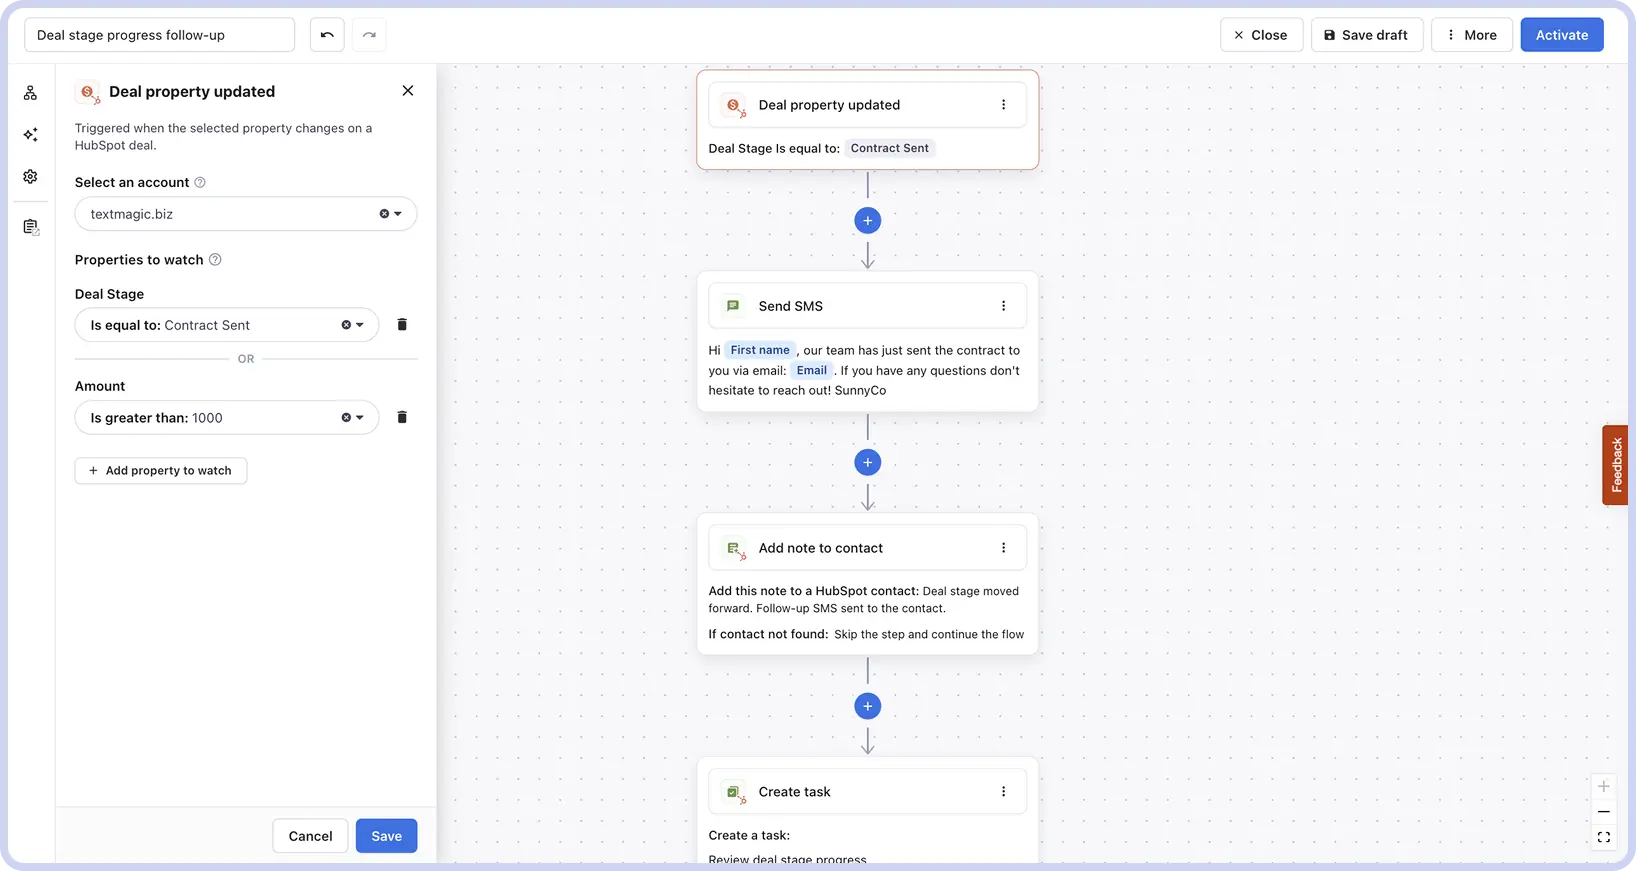
Task: Expand the Deal Stage condition dropdown
Action: pyautogui.click(x=360, y=325)
